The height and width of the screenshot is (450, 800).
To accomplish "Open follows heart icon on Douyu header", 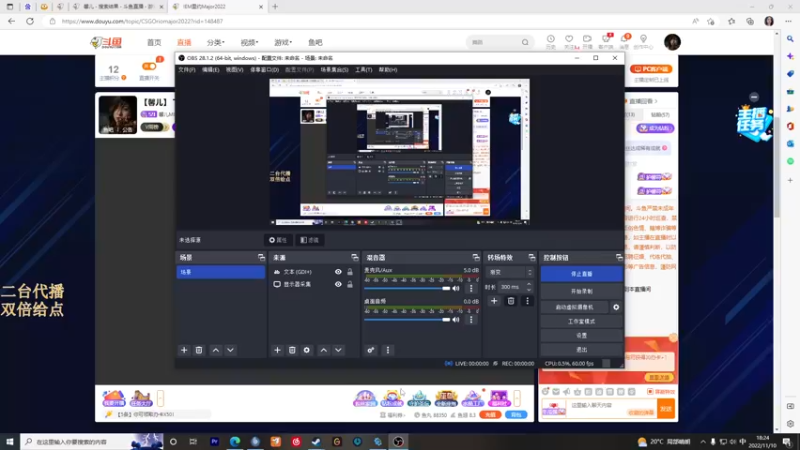I will coord(569,39).
